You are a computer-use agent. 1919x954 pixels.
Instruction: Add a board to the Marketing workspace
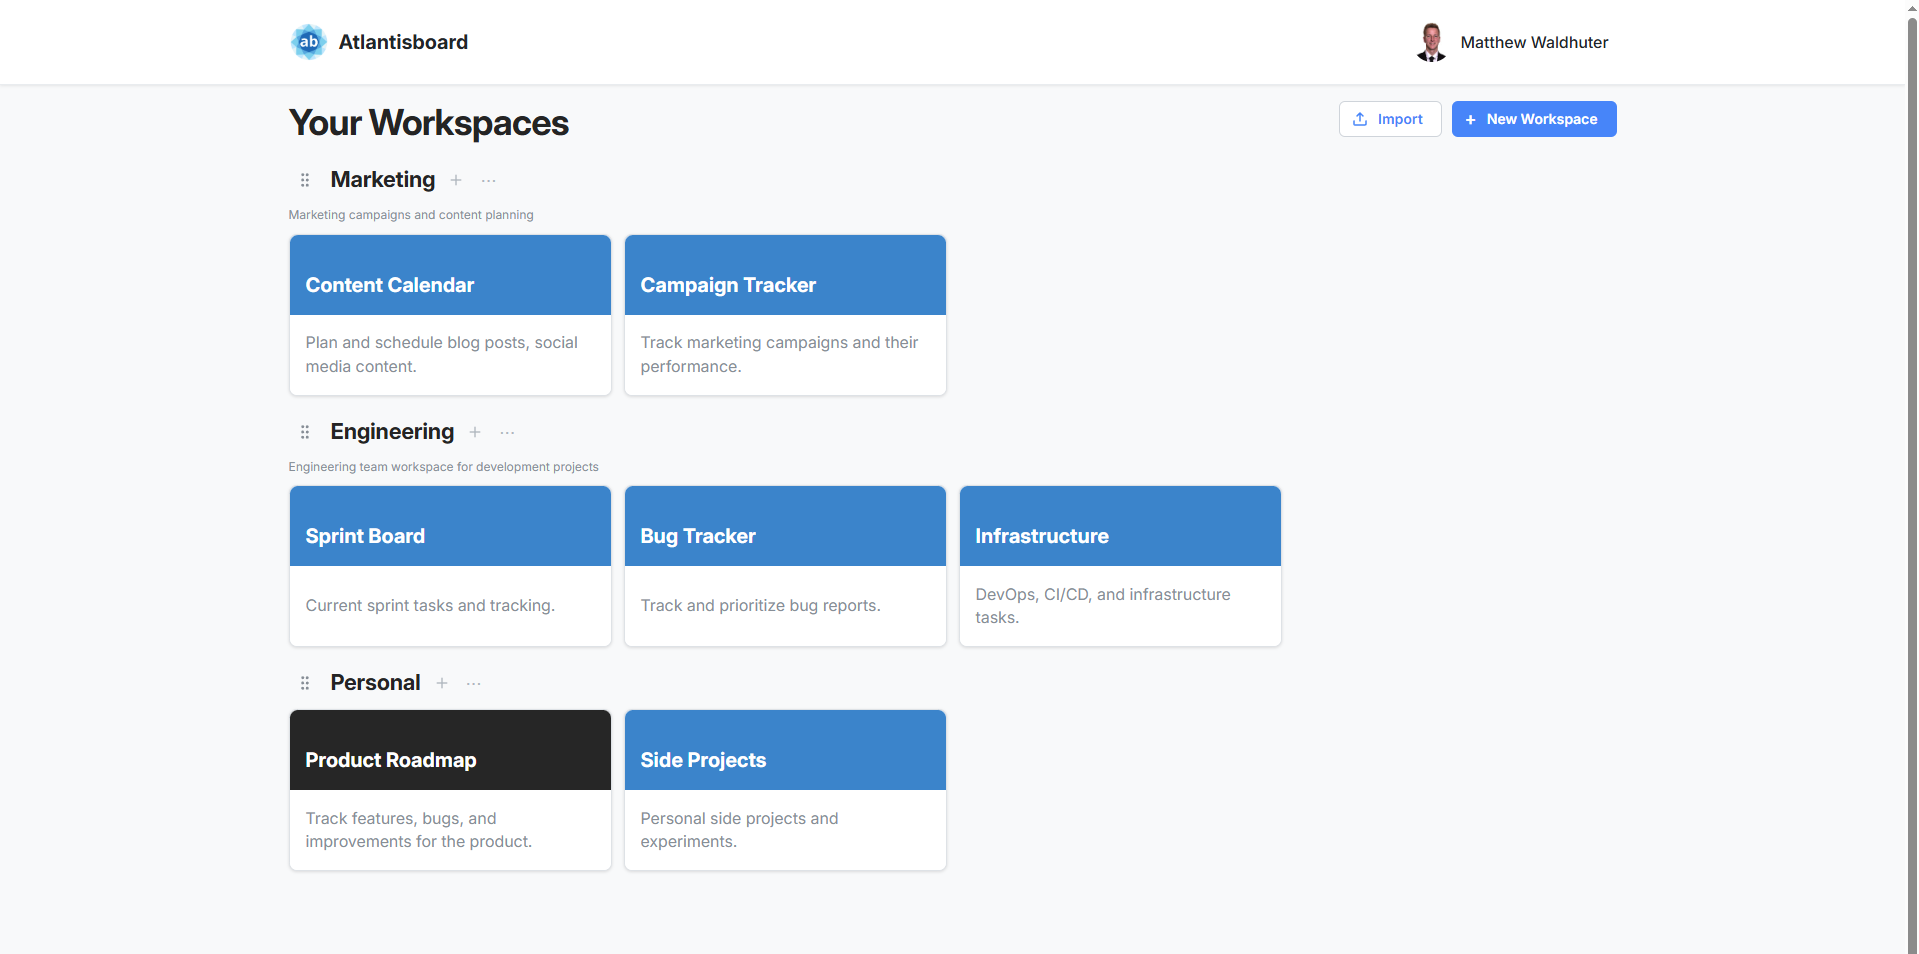tap(456, 180)
